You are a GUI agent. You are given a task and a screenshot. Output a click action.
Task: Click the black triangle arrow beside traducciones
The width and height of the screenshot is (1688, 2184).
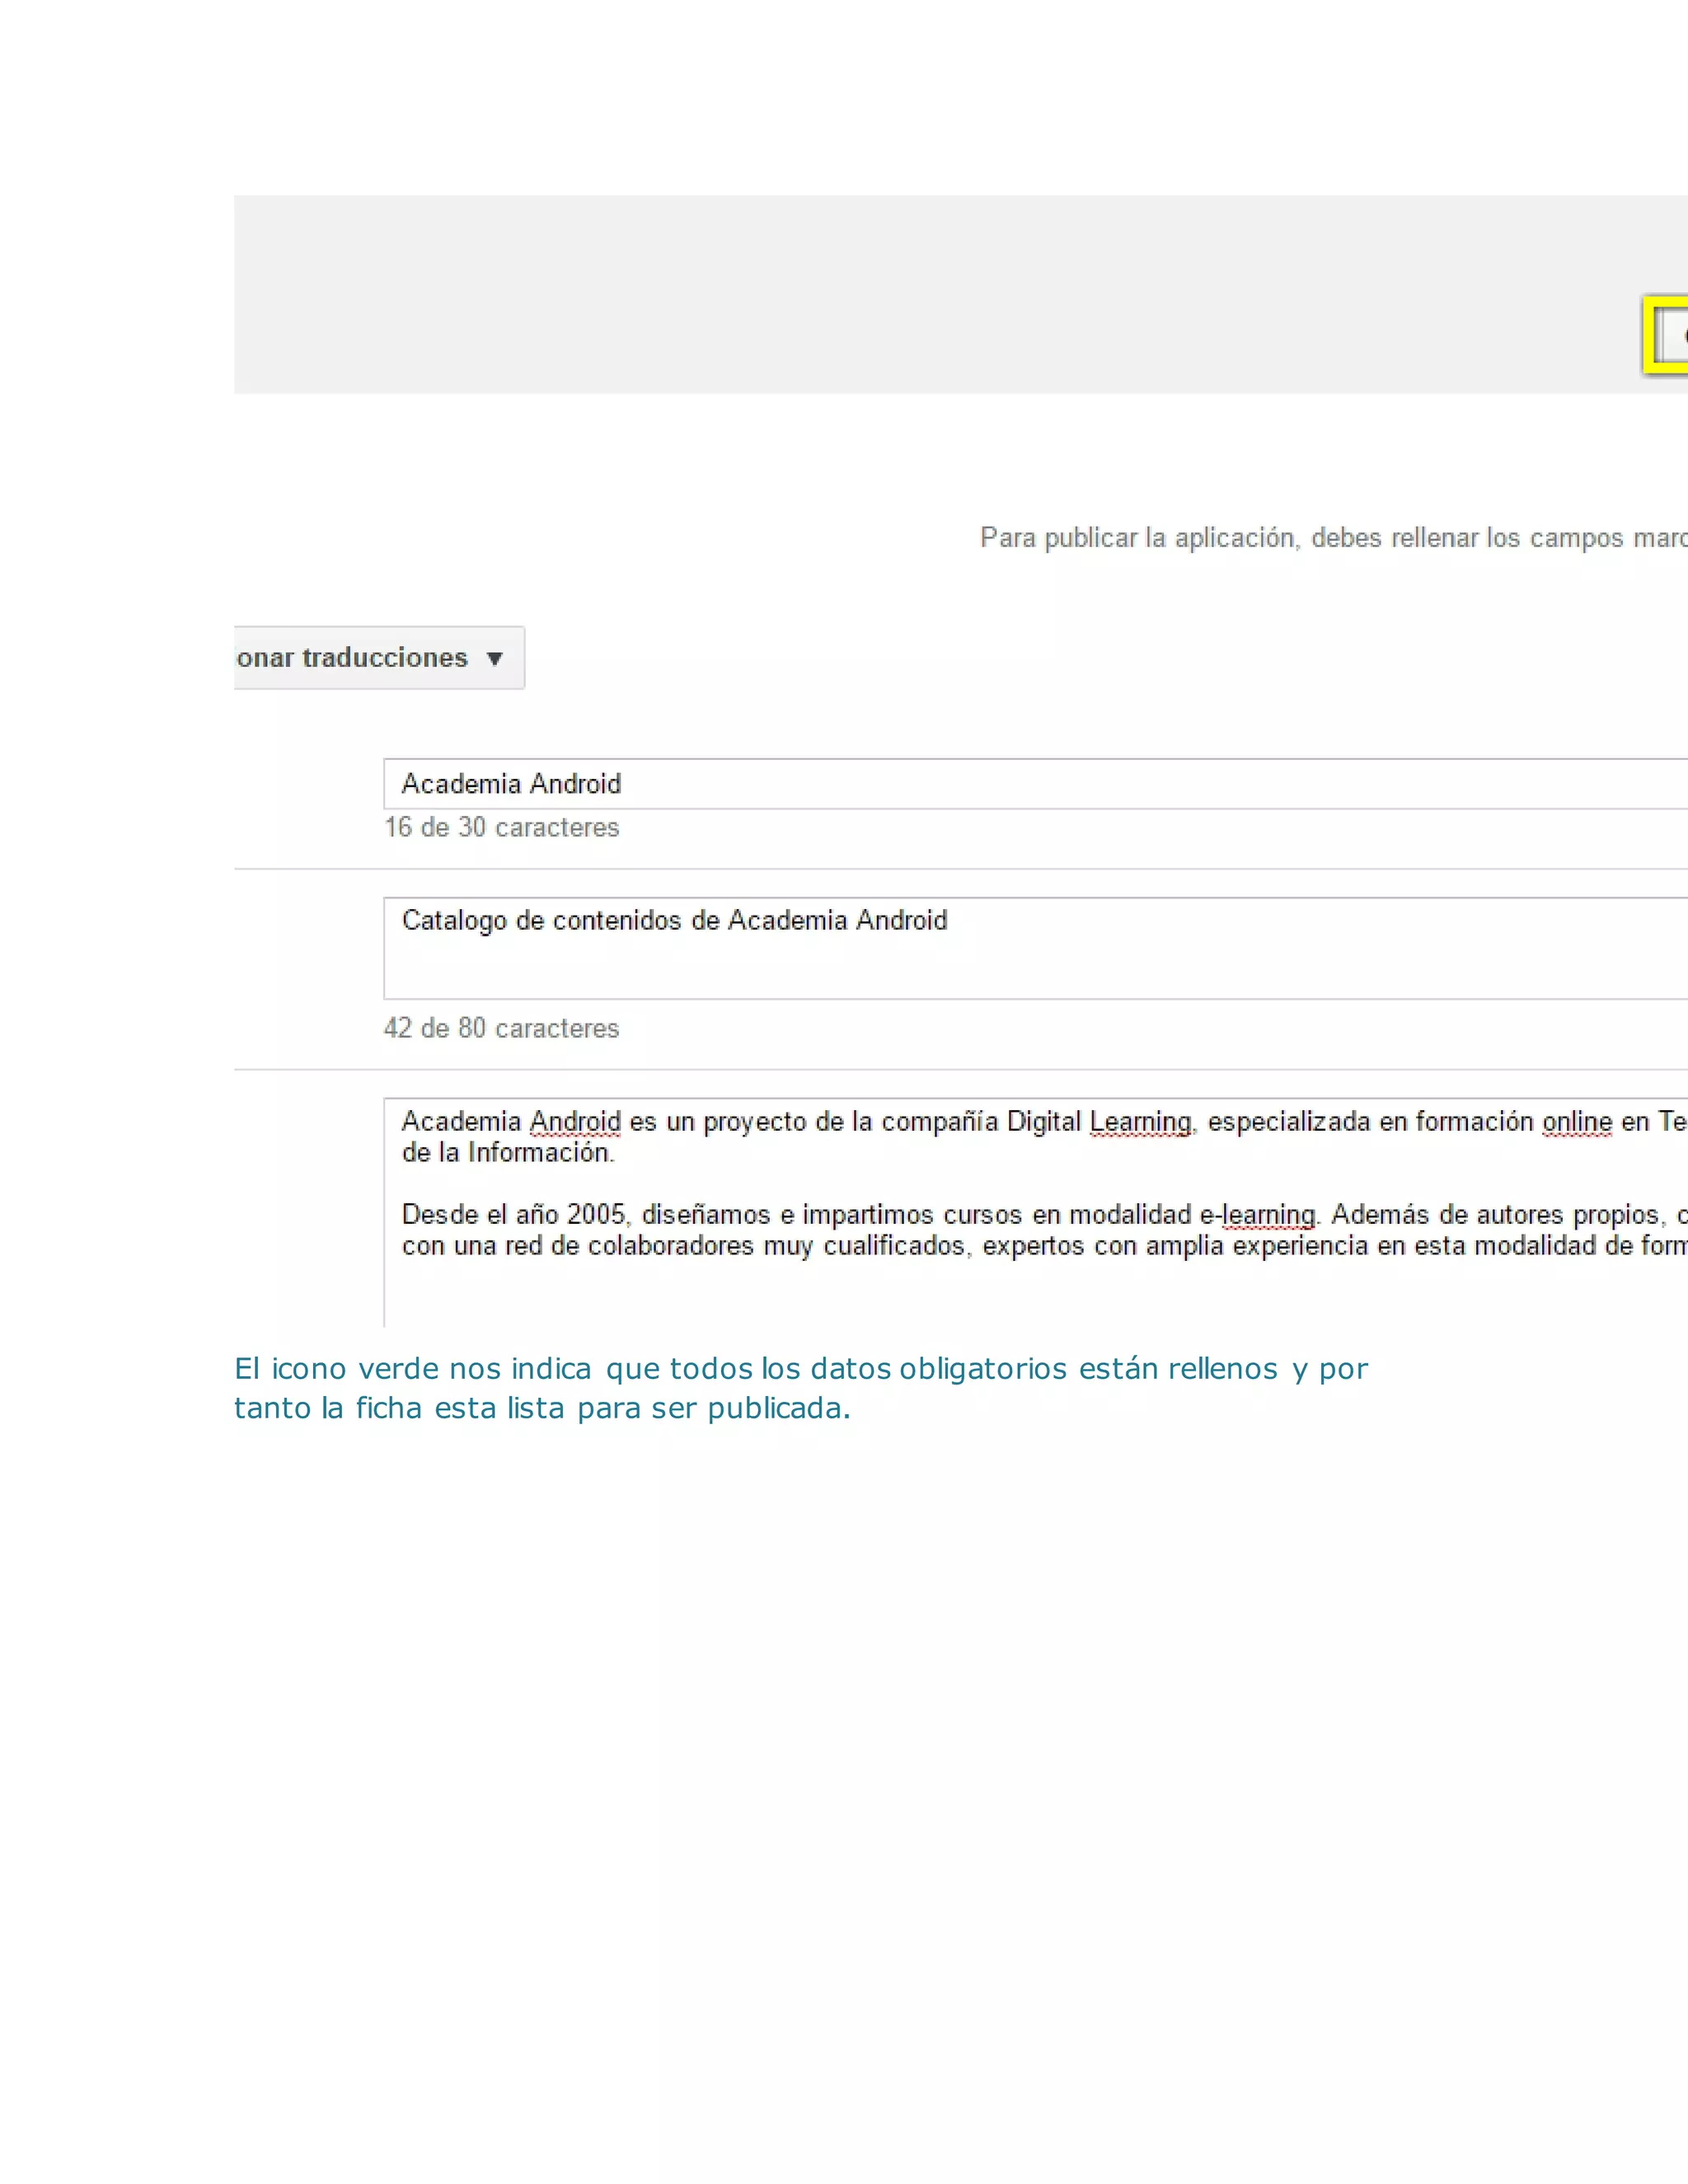point(494,659)
